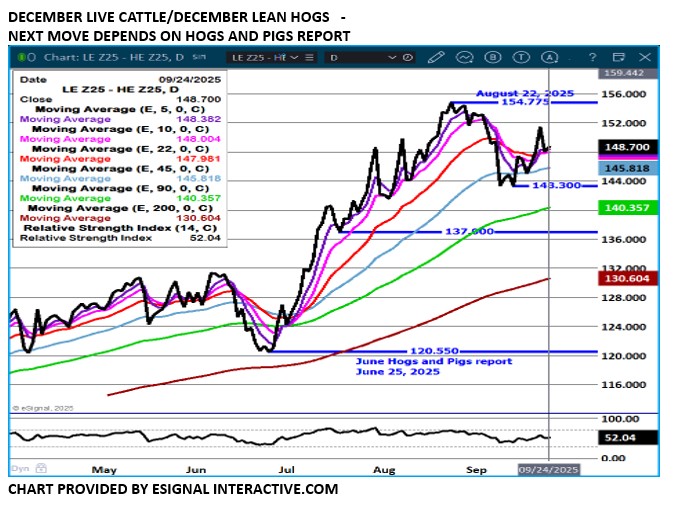Click Moving Average (E, 45, 0, C) row
The image size is (686, 511).
[x=121, y=168]
